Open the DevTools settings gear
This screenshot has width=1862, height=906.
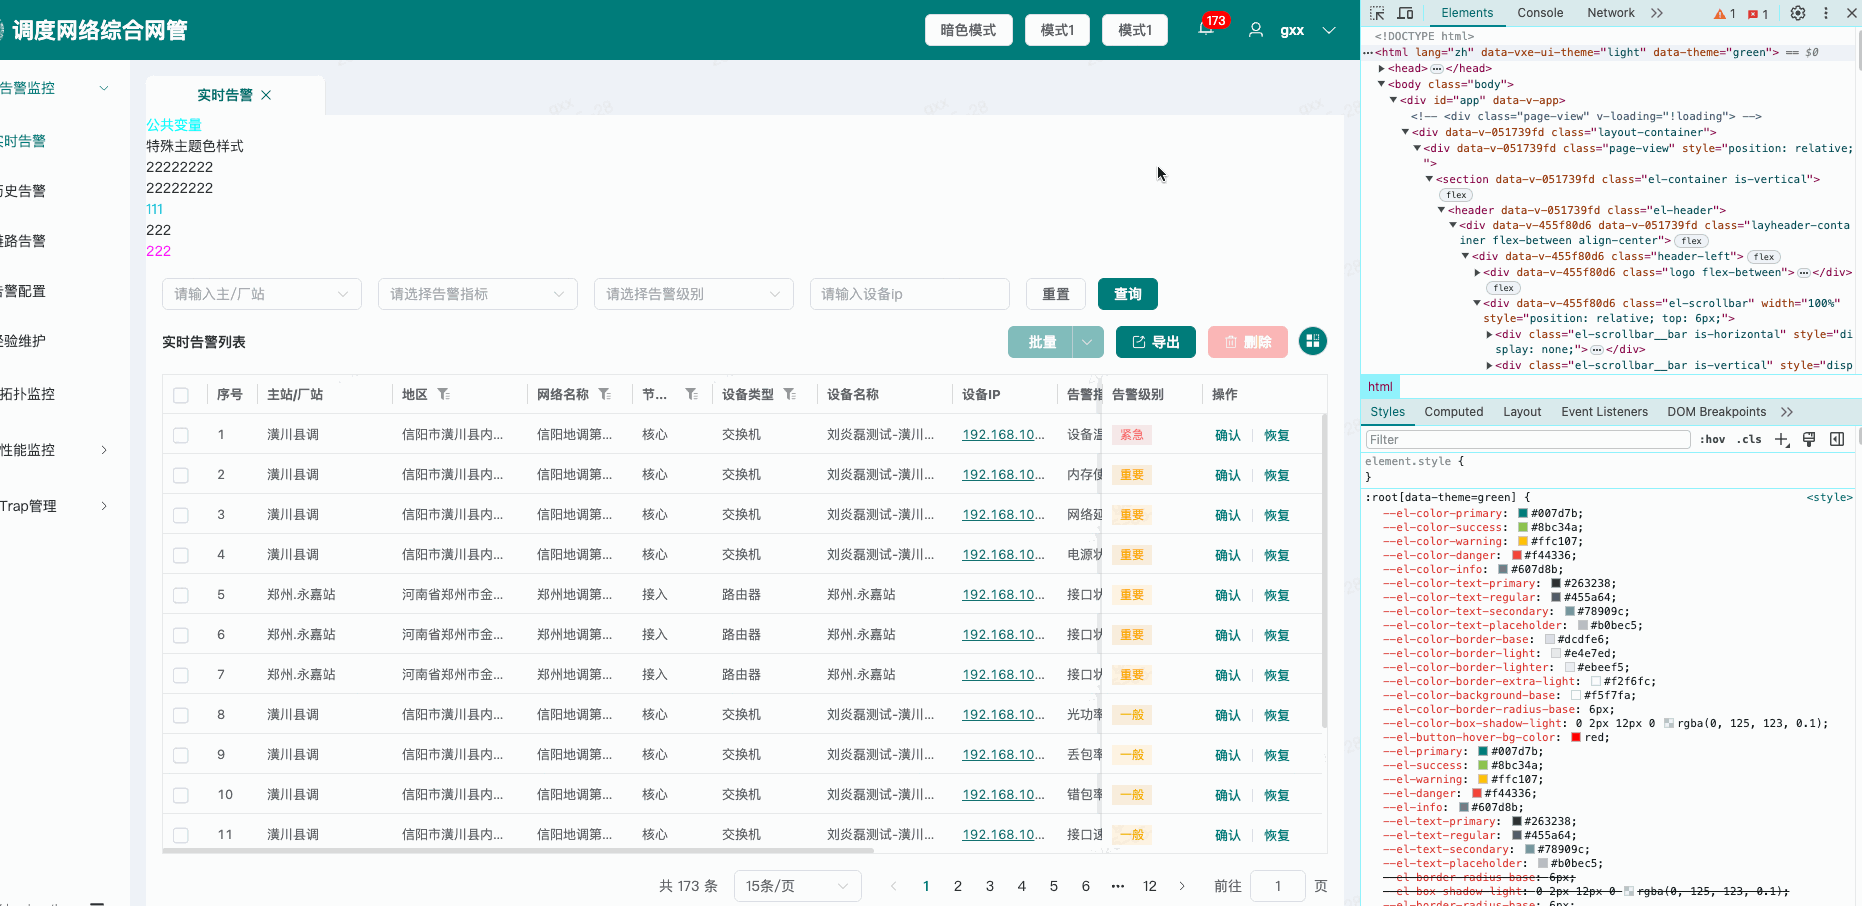tap(1798, 13)
